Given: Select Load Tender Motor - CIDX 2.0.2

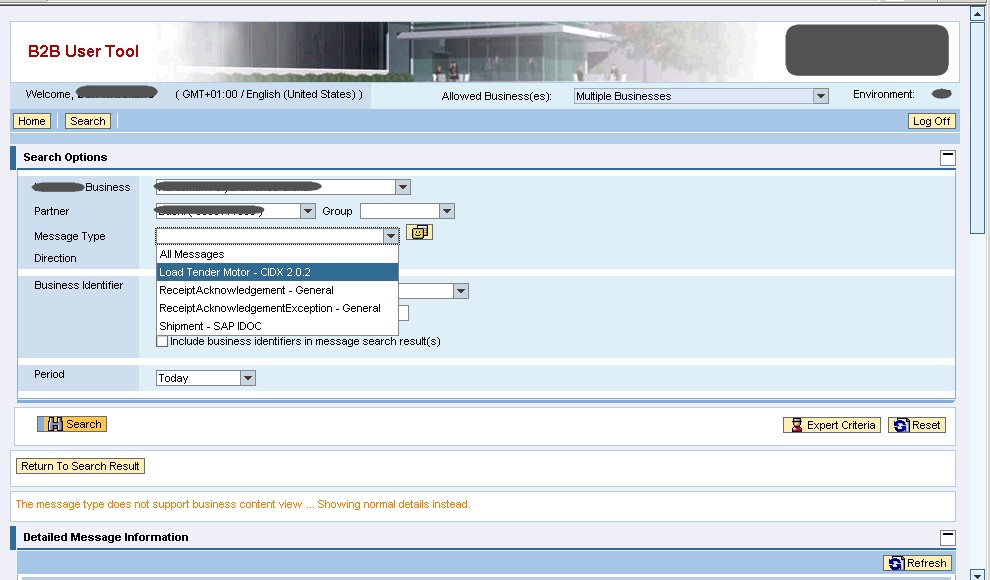Looking at the screenshot, I should point(235,272).
